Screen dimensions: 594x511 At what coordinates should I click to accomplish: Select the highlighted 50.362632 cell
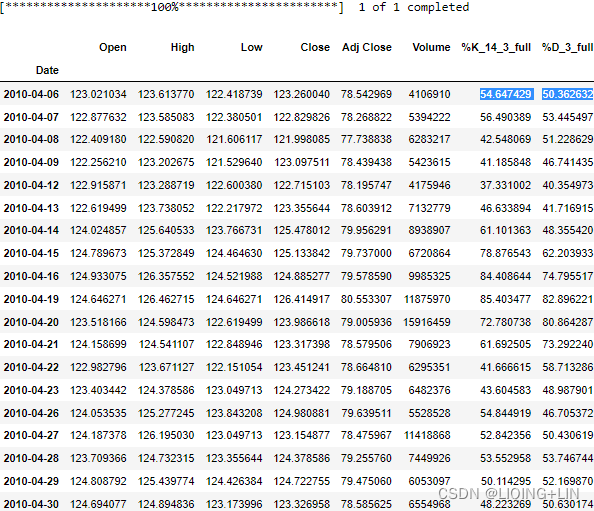point(567,94)
